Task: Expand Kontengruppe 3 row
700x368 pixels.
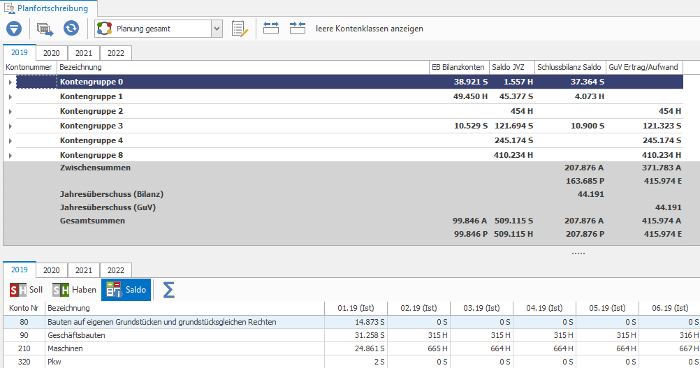Action: (10, 126)
